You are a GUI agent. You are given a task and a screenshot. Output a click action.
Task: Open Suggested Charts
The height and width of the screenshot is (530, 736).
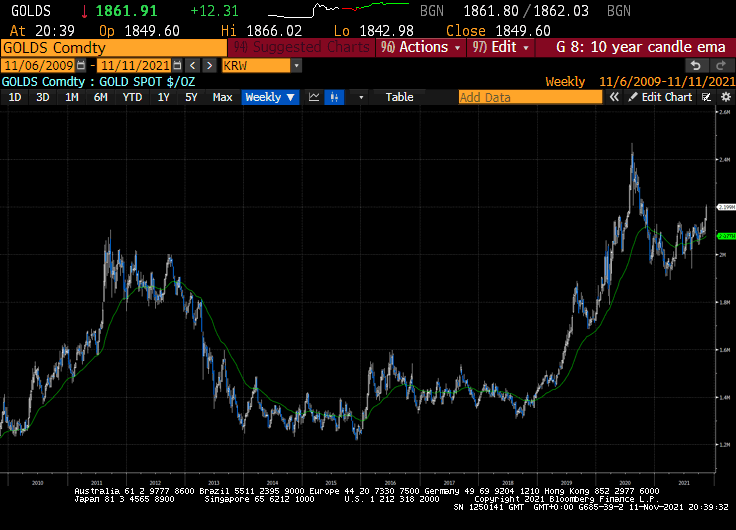pos(302,47)
